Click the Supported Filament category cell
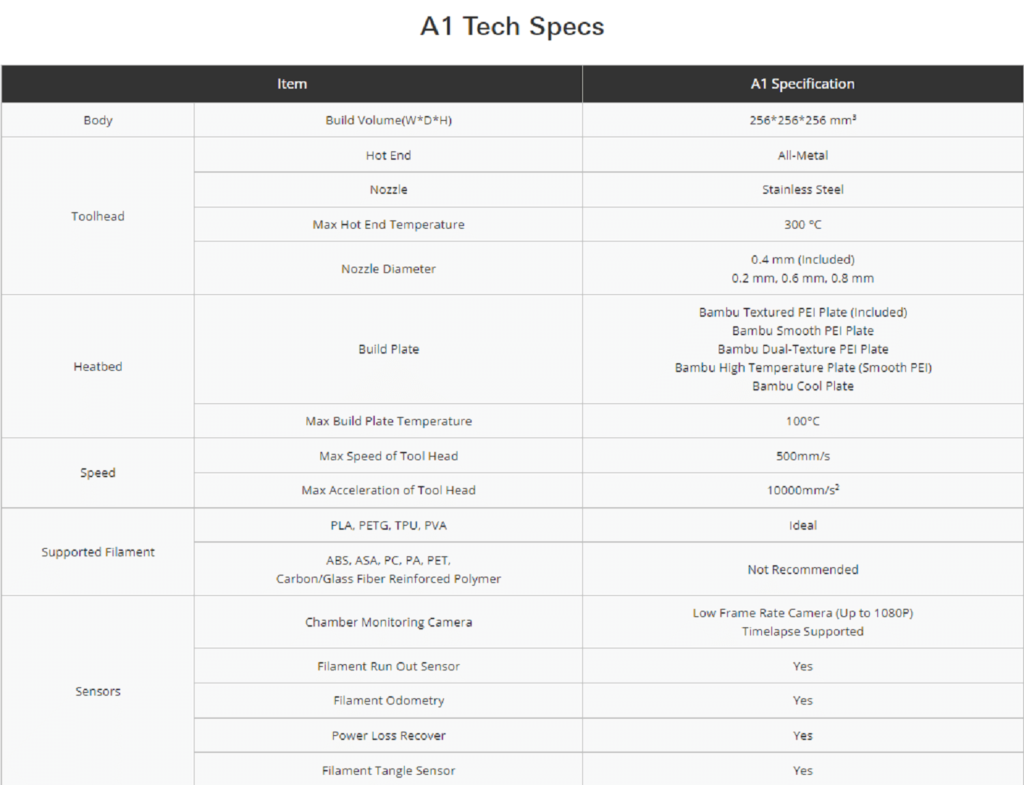 pos(98,552)
